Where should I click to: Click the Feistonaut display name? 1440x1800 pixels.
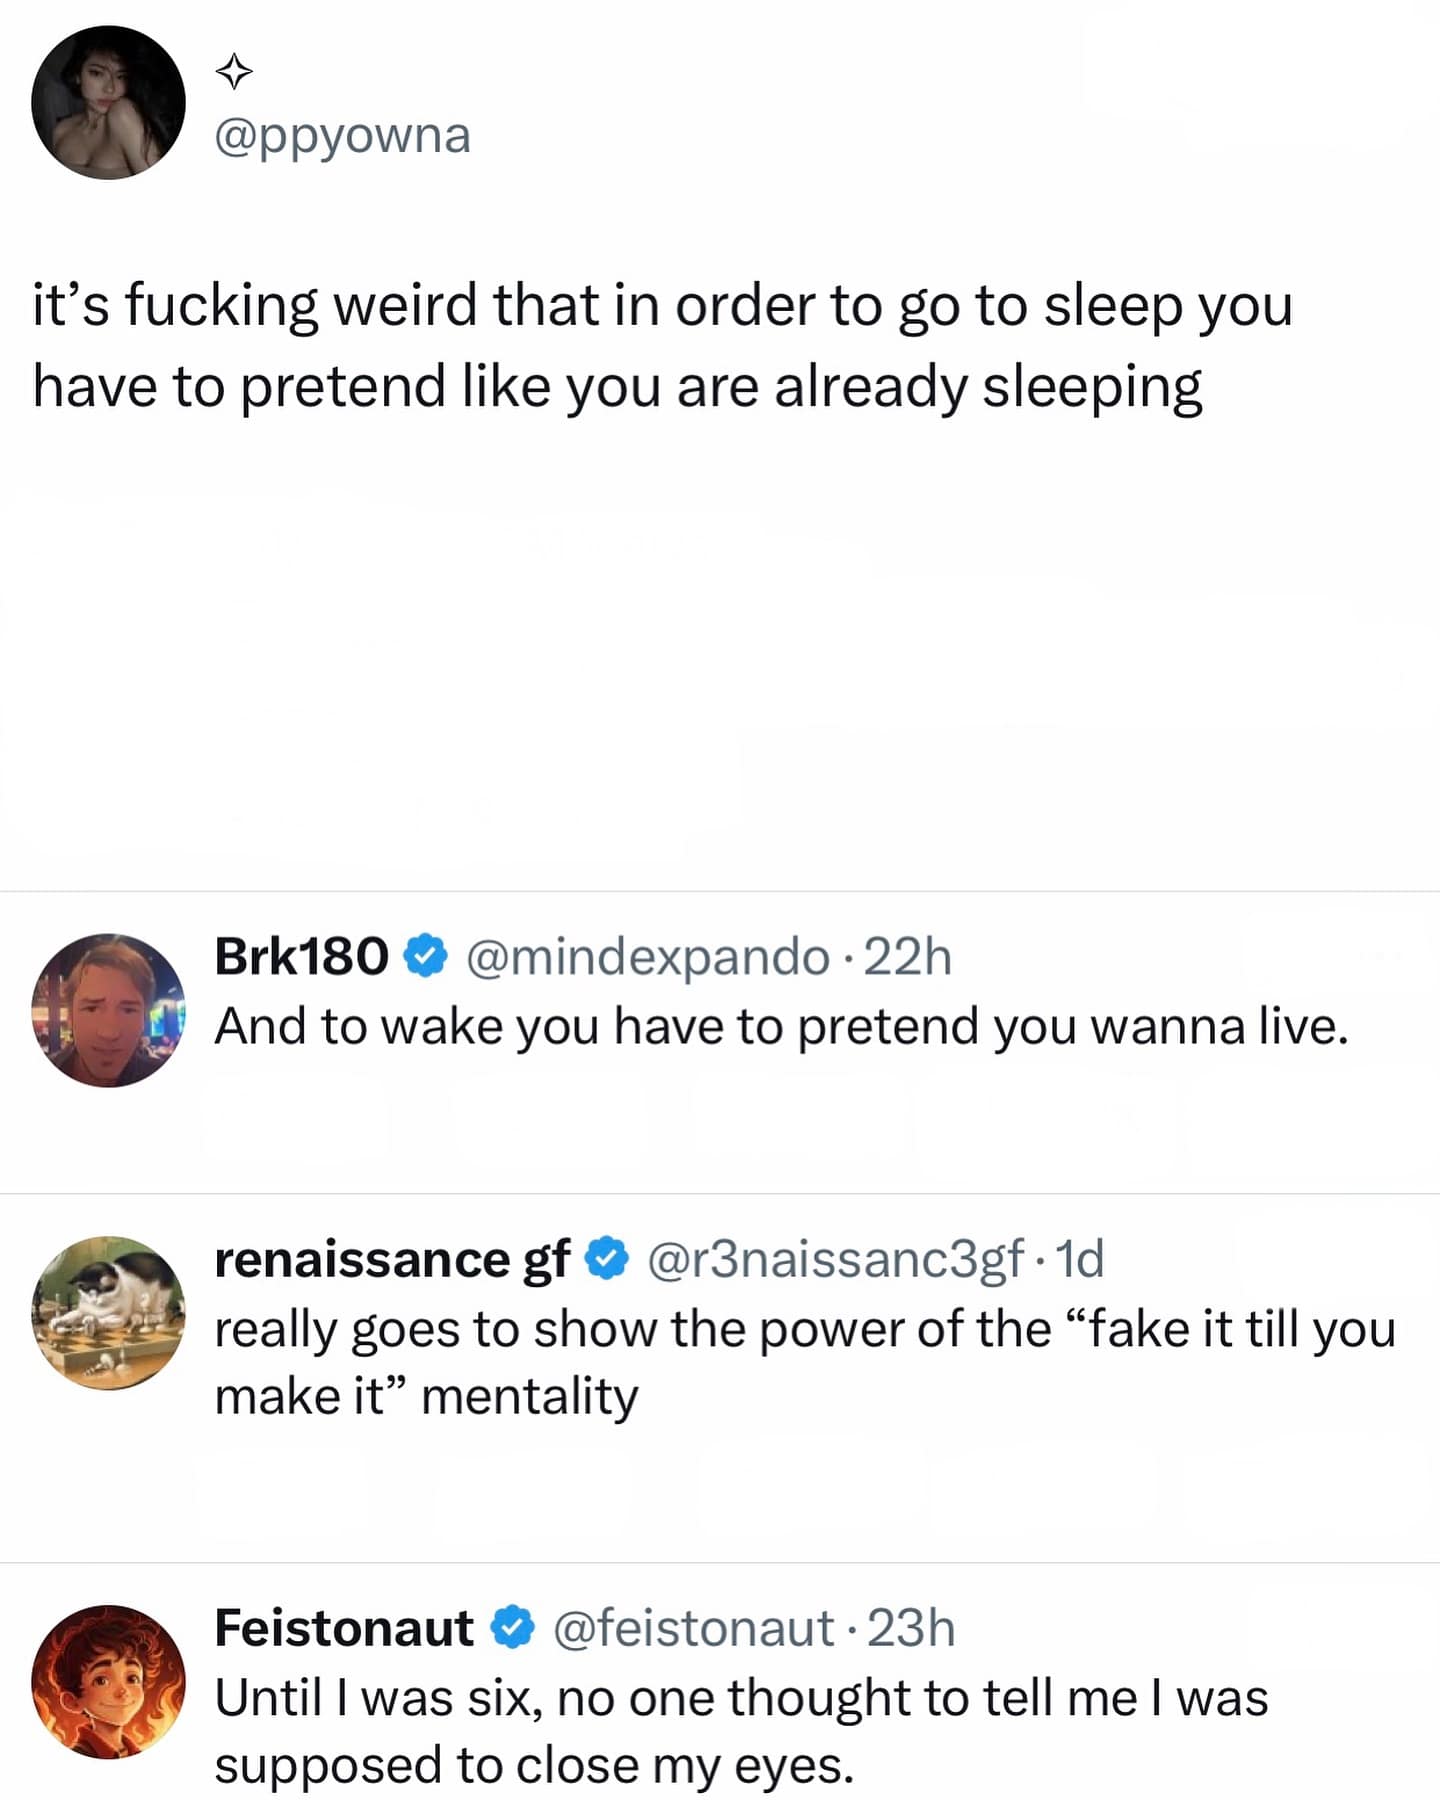(x=344, y=1628)
